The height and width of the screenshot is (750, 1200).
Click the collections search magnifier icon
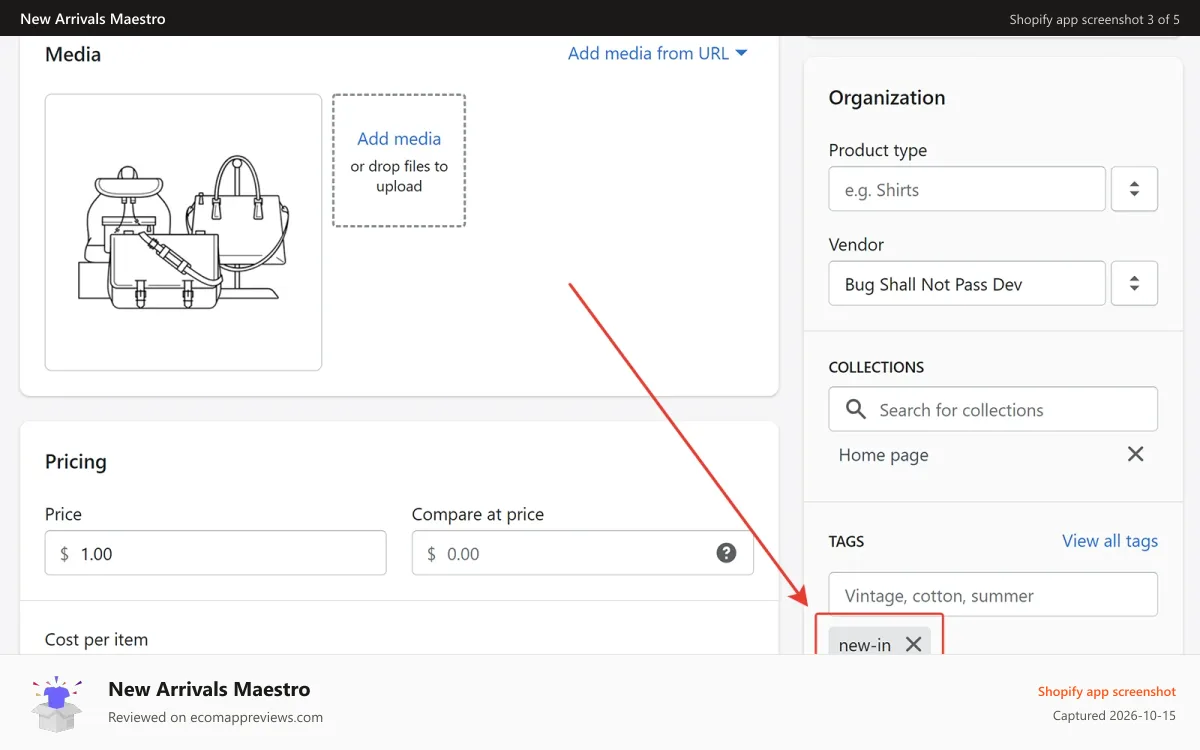point(856,409)
